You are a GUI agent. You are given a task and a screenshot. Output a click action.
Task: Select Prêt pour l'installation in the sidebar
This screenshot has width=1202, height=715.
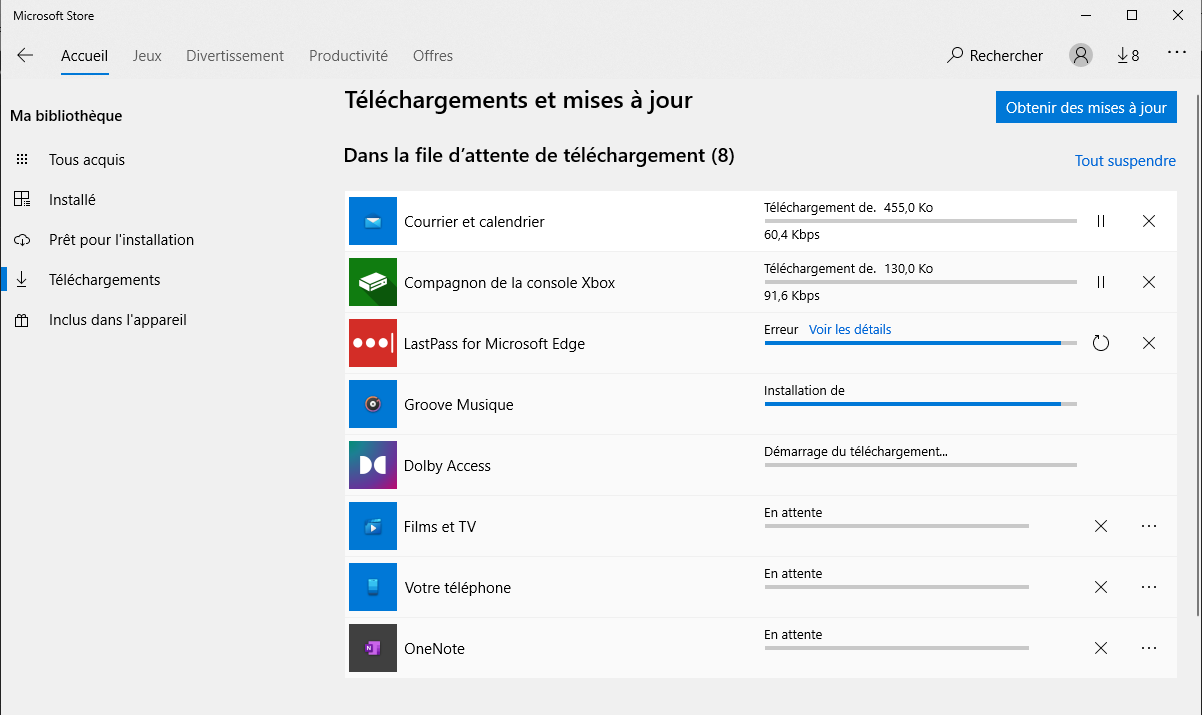(121, 240)
